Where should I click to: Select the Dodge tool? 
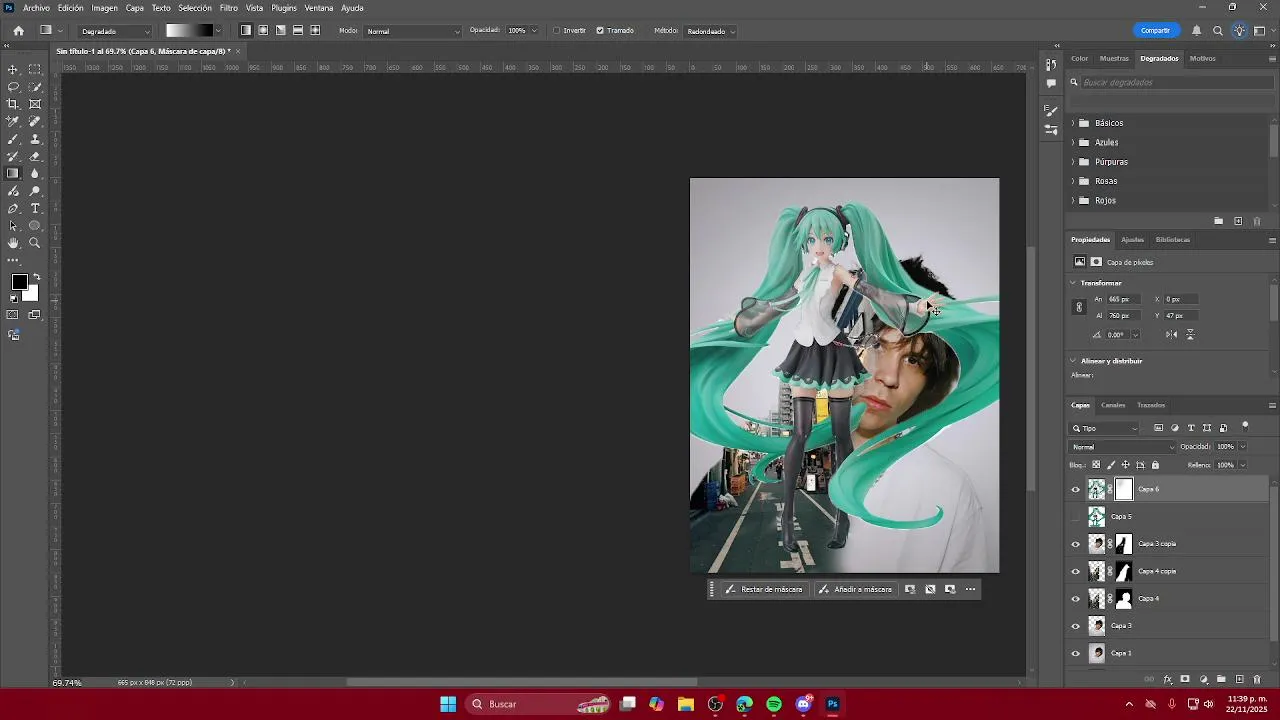click(x=35, y=191)
